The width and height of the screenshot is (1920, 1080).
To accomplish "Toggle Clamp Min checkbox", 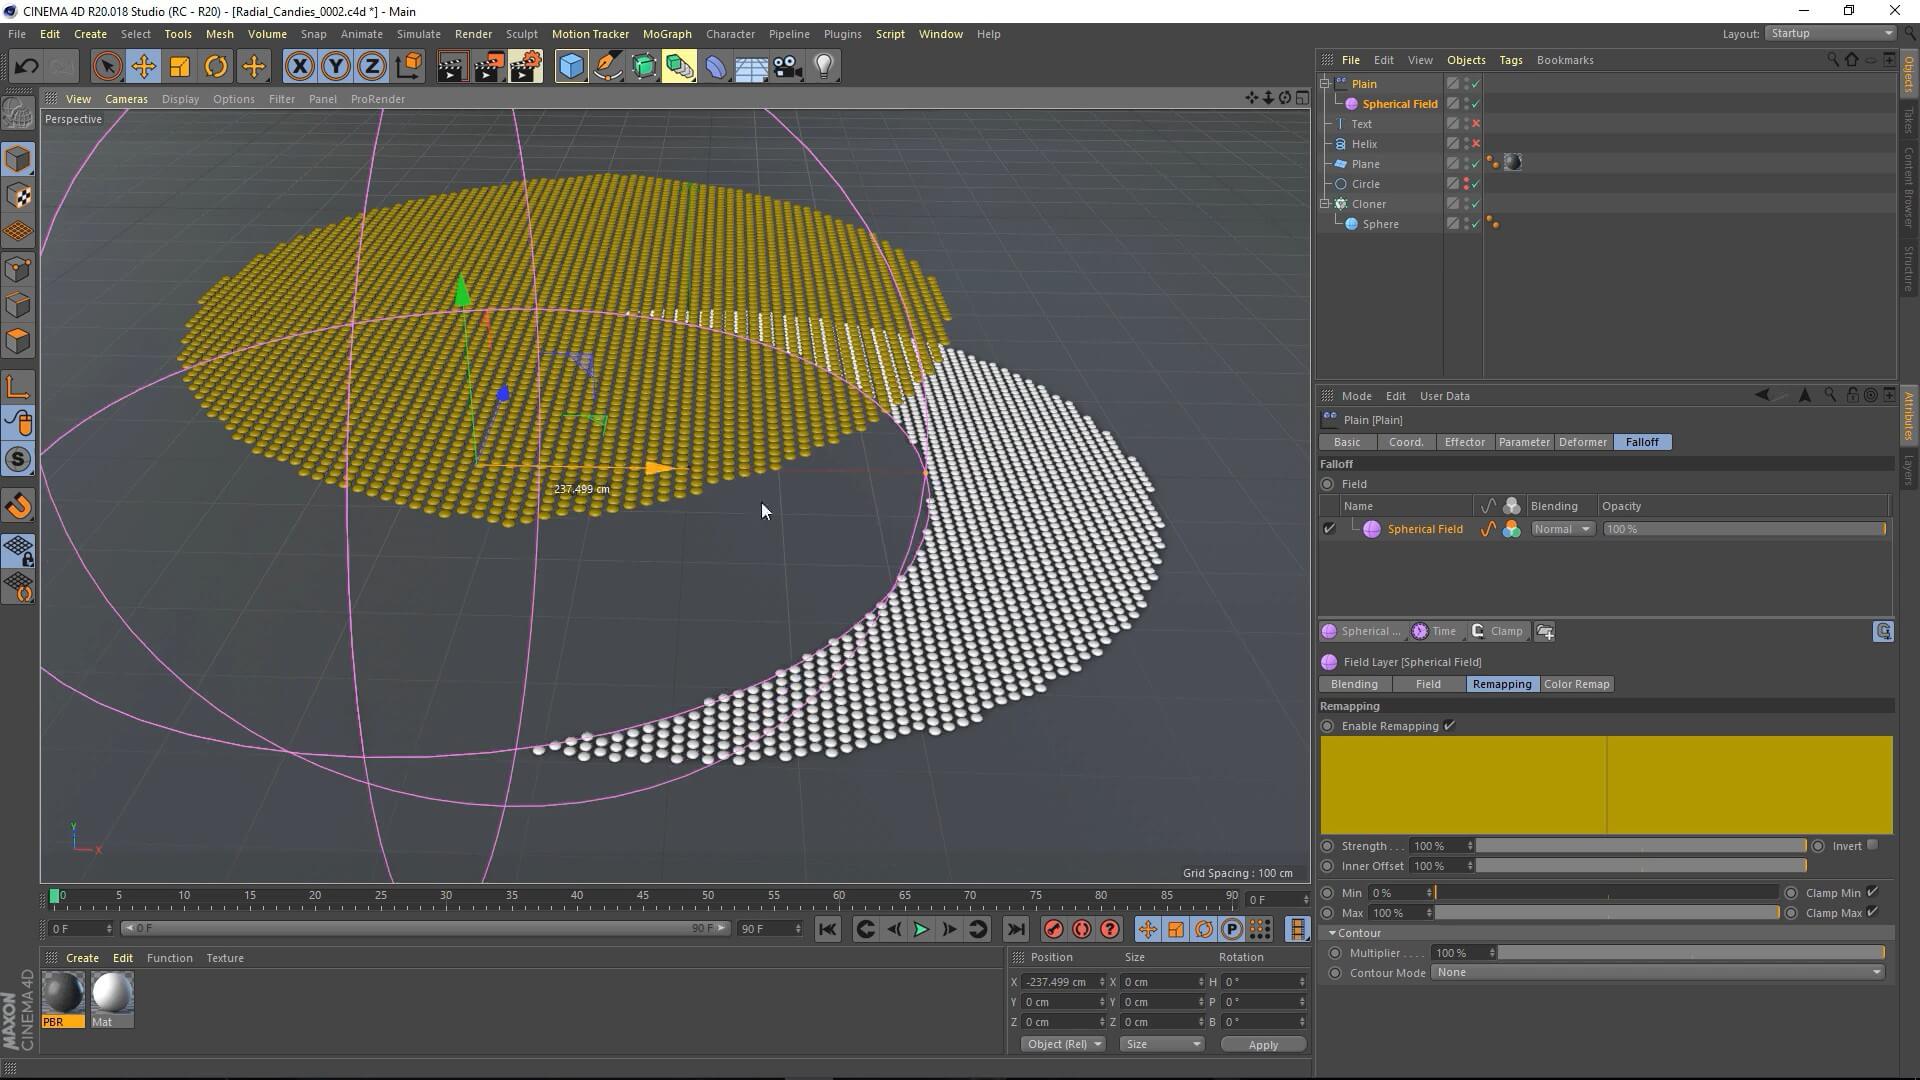I will pyautogui.click(x=1872, y=892).
